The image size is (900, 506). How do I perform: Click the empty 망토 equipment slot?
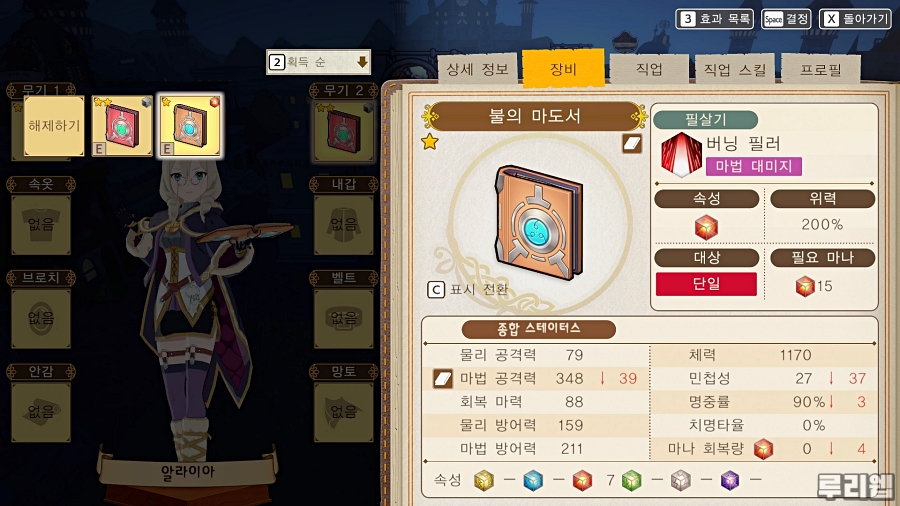click(343, 412)
